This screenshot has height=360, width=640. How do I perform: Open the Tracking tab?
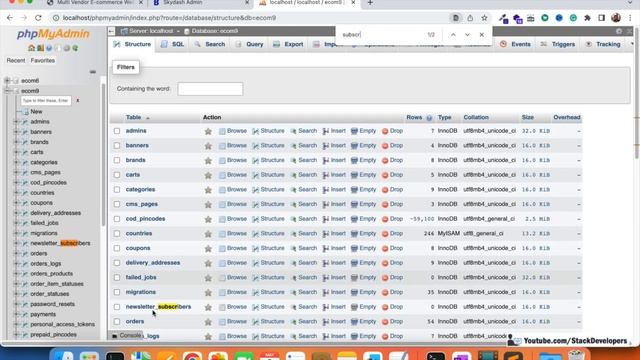click(x=603, y=44)
